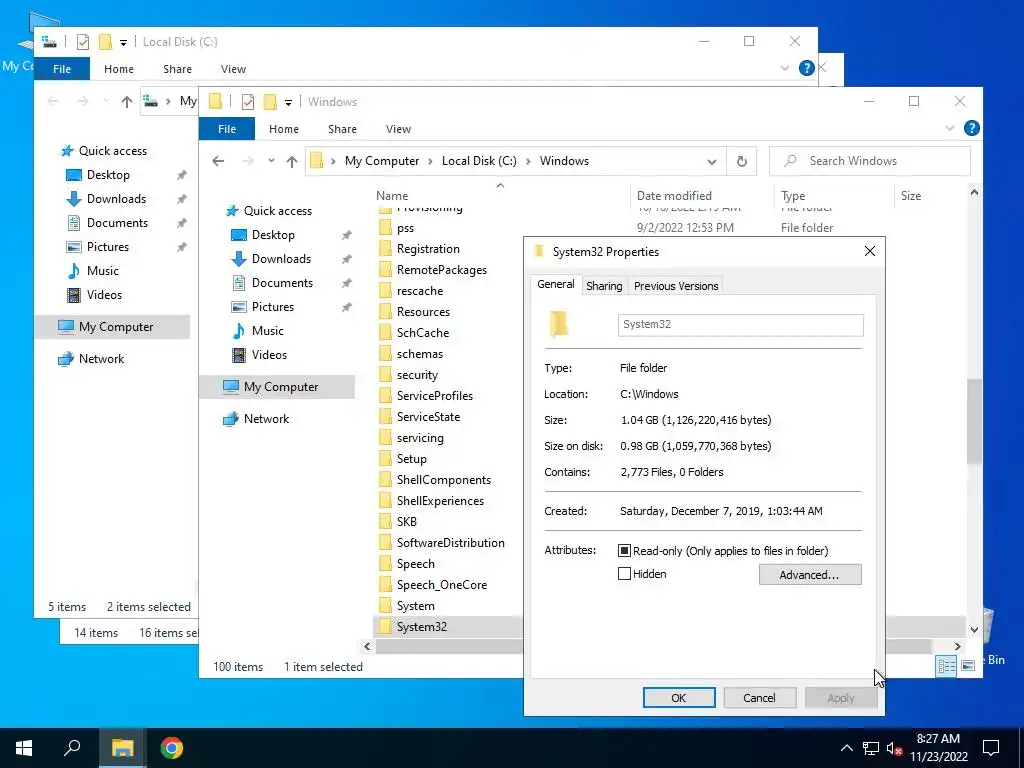Open the notification center
The height and width of the screenshot is (768, 1024).
point(991,748)
